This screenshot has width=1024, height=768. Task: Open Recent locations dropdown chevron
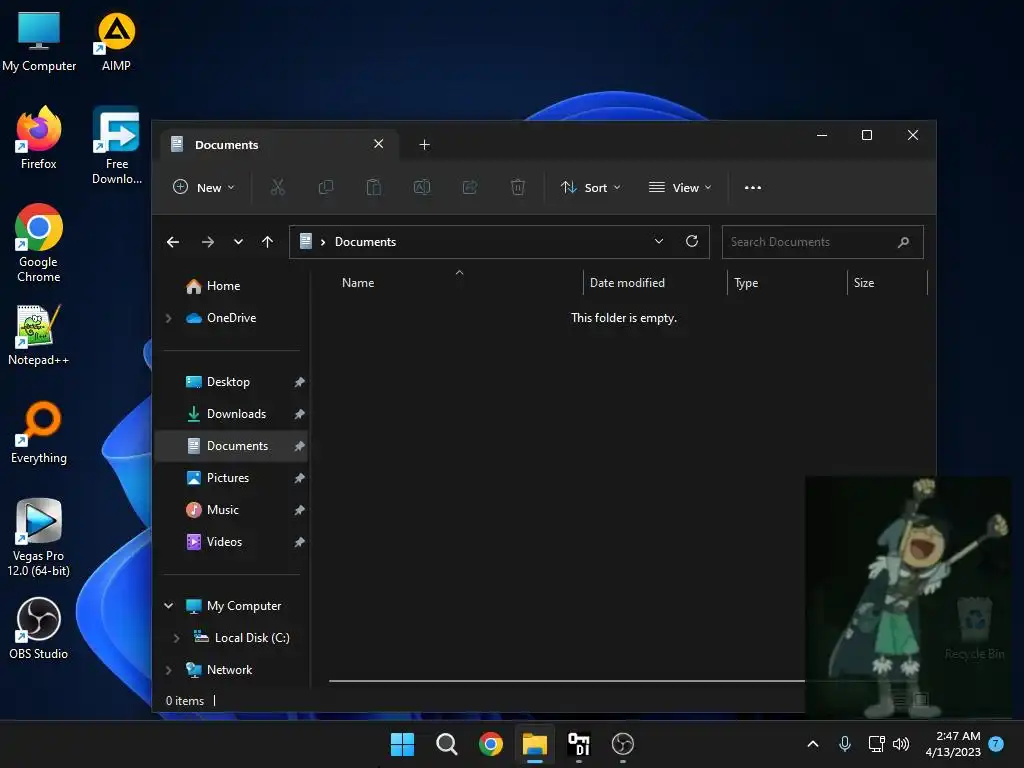pyautogui.click(x=238, y=242)
